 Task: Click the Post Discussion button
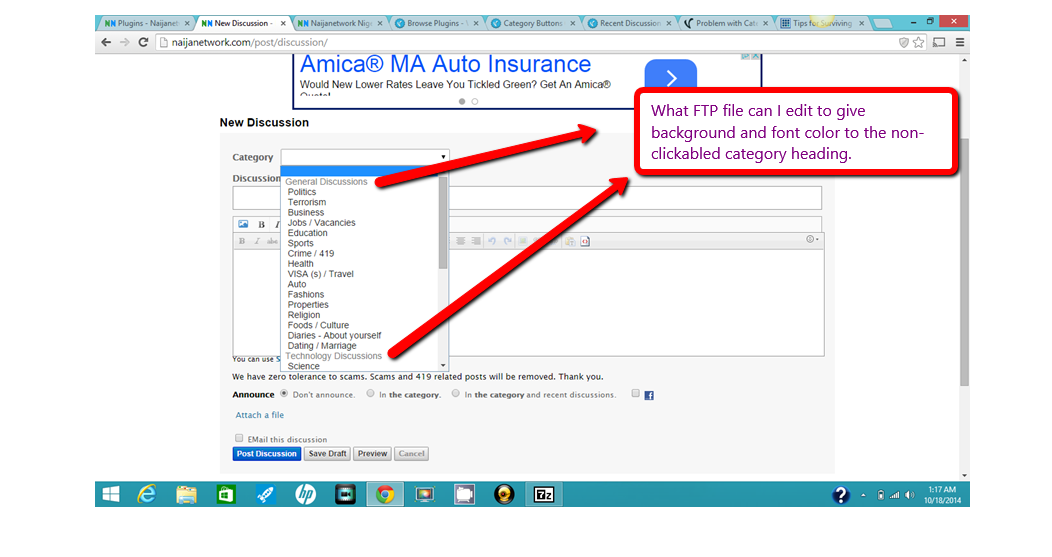pos(266,454)
